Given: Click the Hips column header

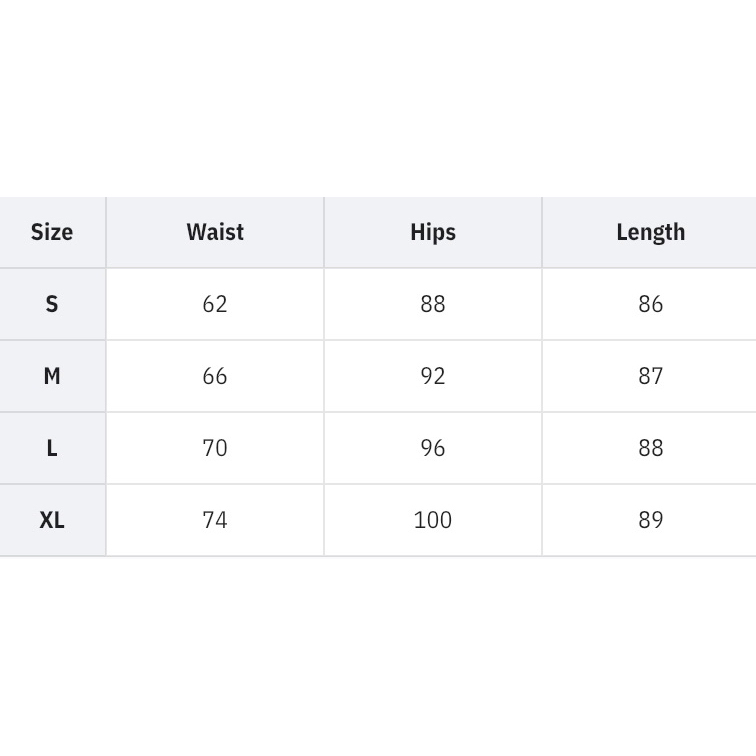Looking at the screenshot, I should click(433, 232).
